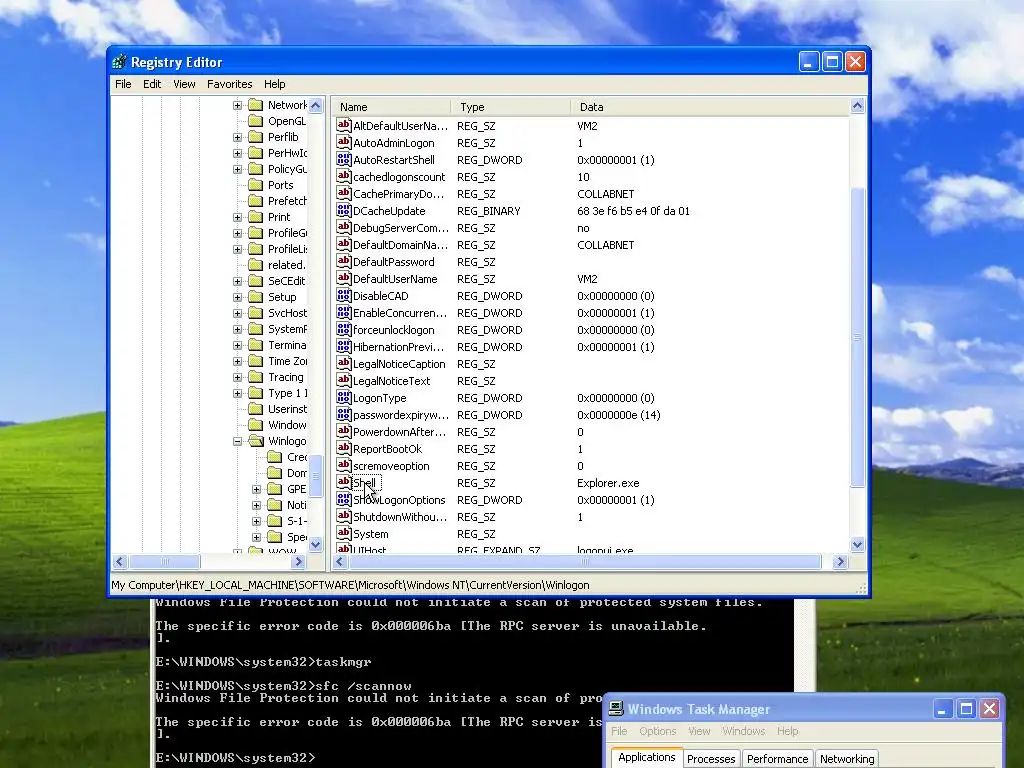Click the Registry Editor title bar icon

tap(120, 62)
